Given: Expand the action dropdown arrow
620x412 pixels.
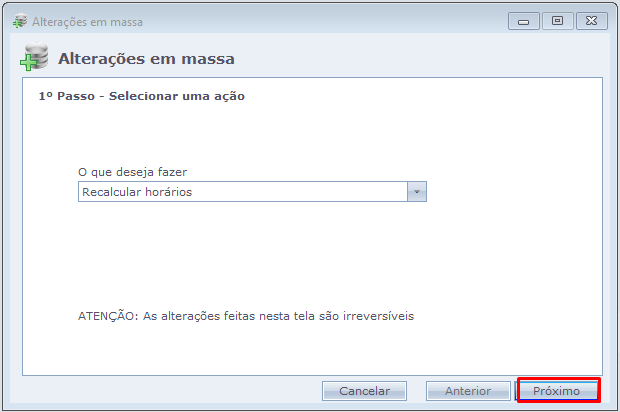Looking at the screenshot, I should click(x=417, y=192).
